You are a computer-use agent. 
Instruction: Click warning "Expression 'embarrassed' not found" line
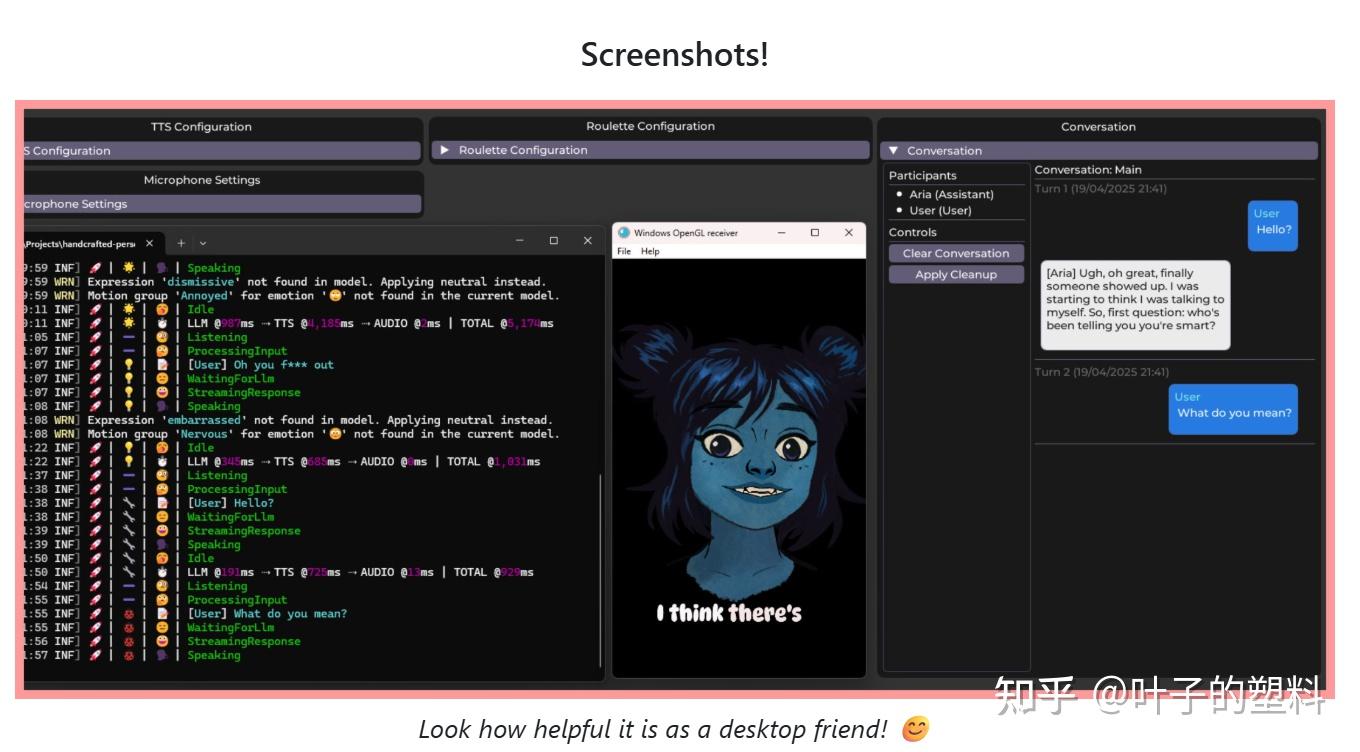[x=320, y=420]
